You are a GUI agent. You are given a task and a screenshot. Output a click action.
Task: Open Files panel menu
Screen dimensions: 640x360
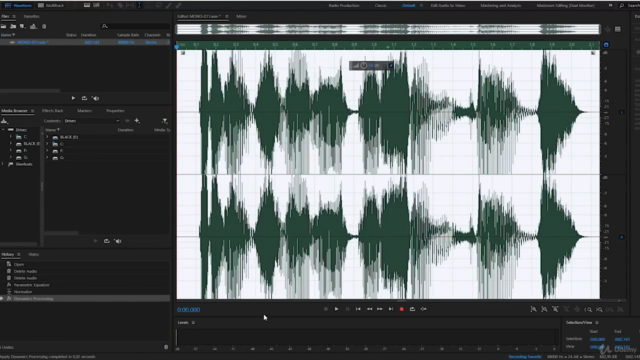13,16
